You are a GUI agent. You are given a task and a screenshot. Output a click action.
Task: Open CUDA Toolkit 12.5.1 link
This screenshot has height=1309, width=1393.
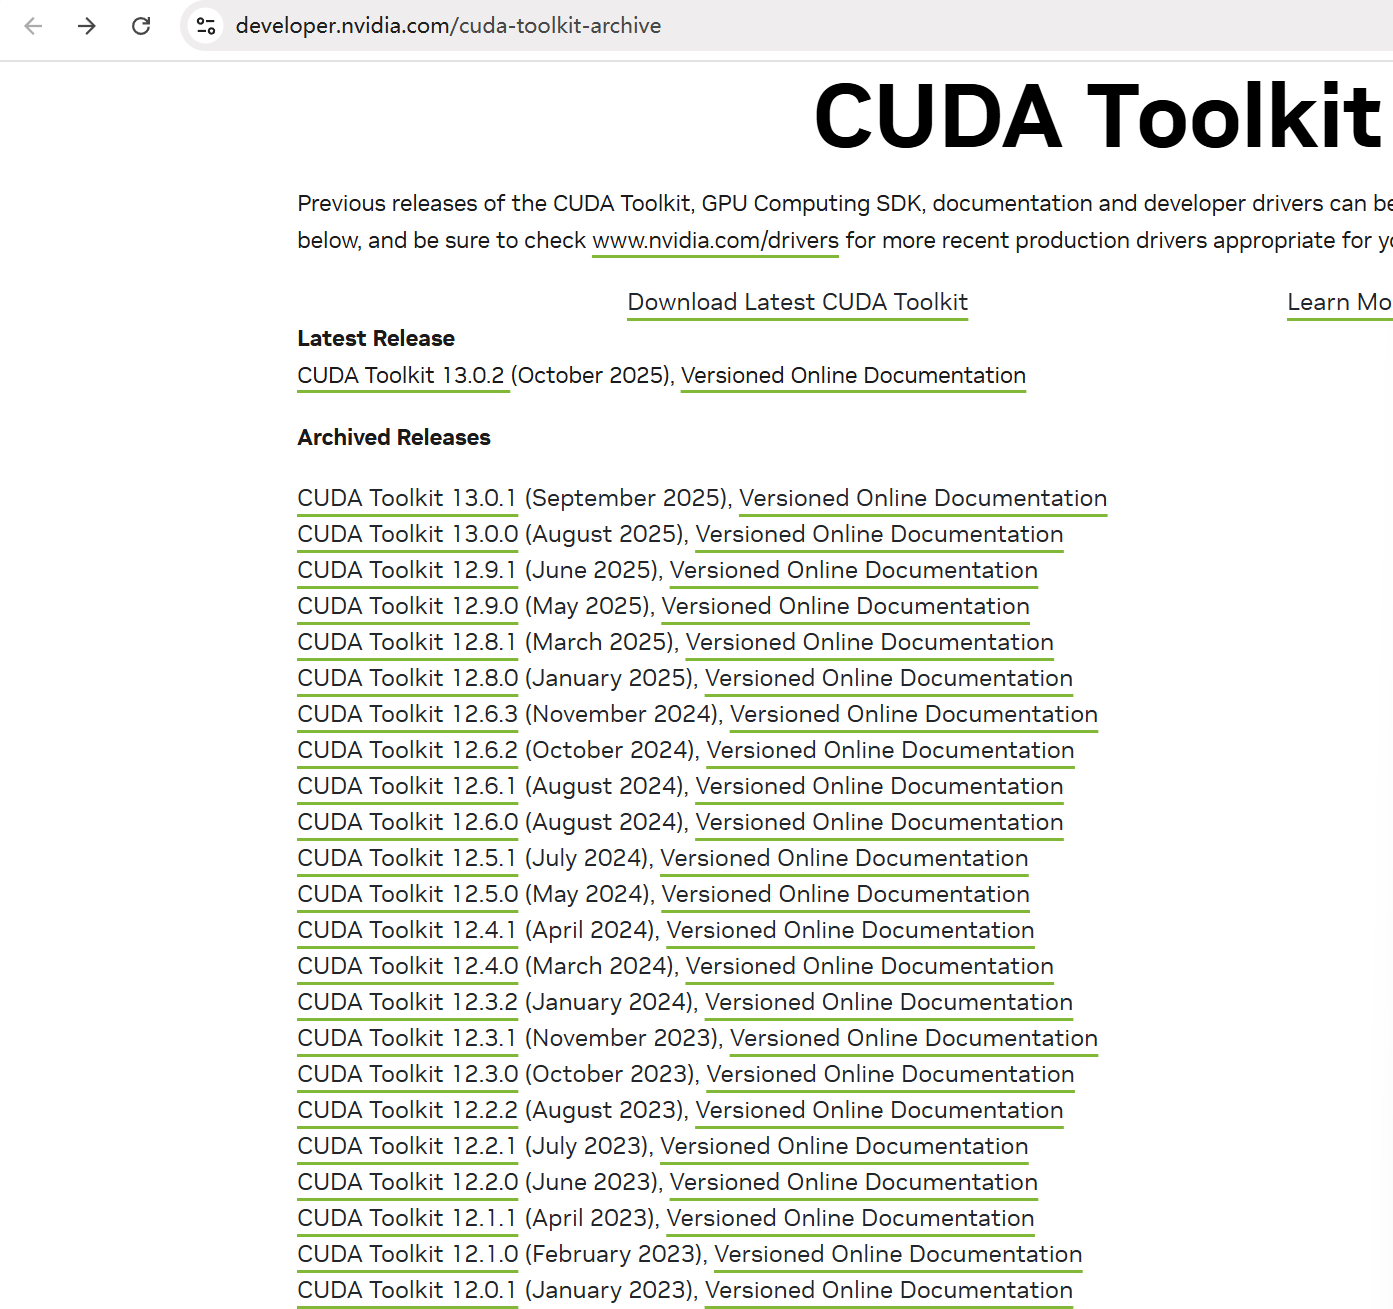407,859
